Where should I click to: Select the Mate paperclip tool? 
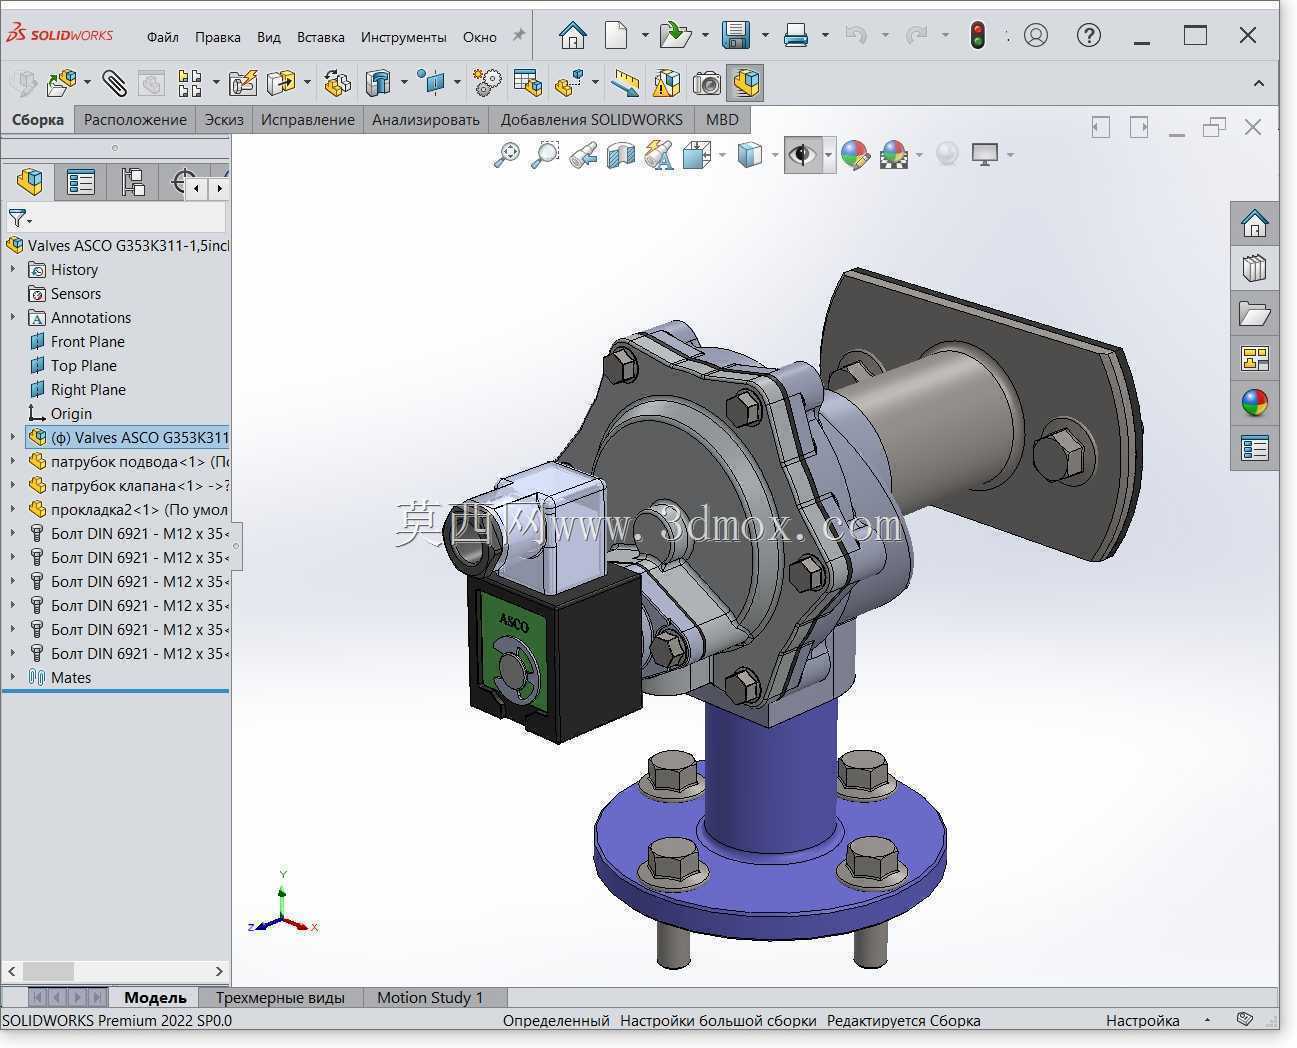point(114,83)
